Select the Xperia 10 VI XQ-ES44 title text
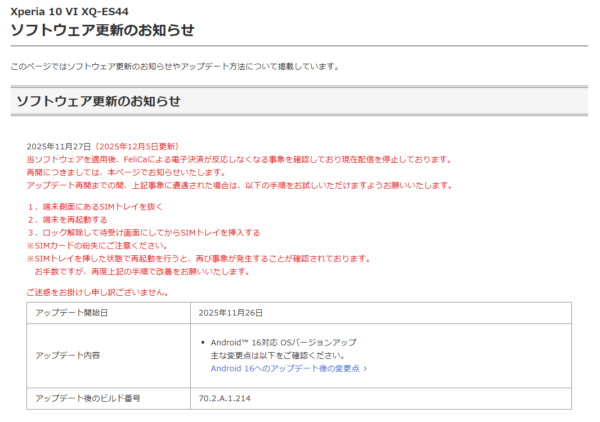This screenshot has width=600, height=422. [x=69, y=11]
